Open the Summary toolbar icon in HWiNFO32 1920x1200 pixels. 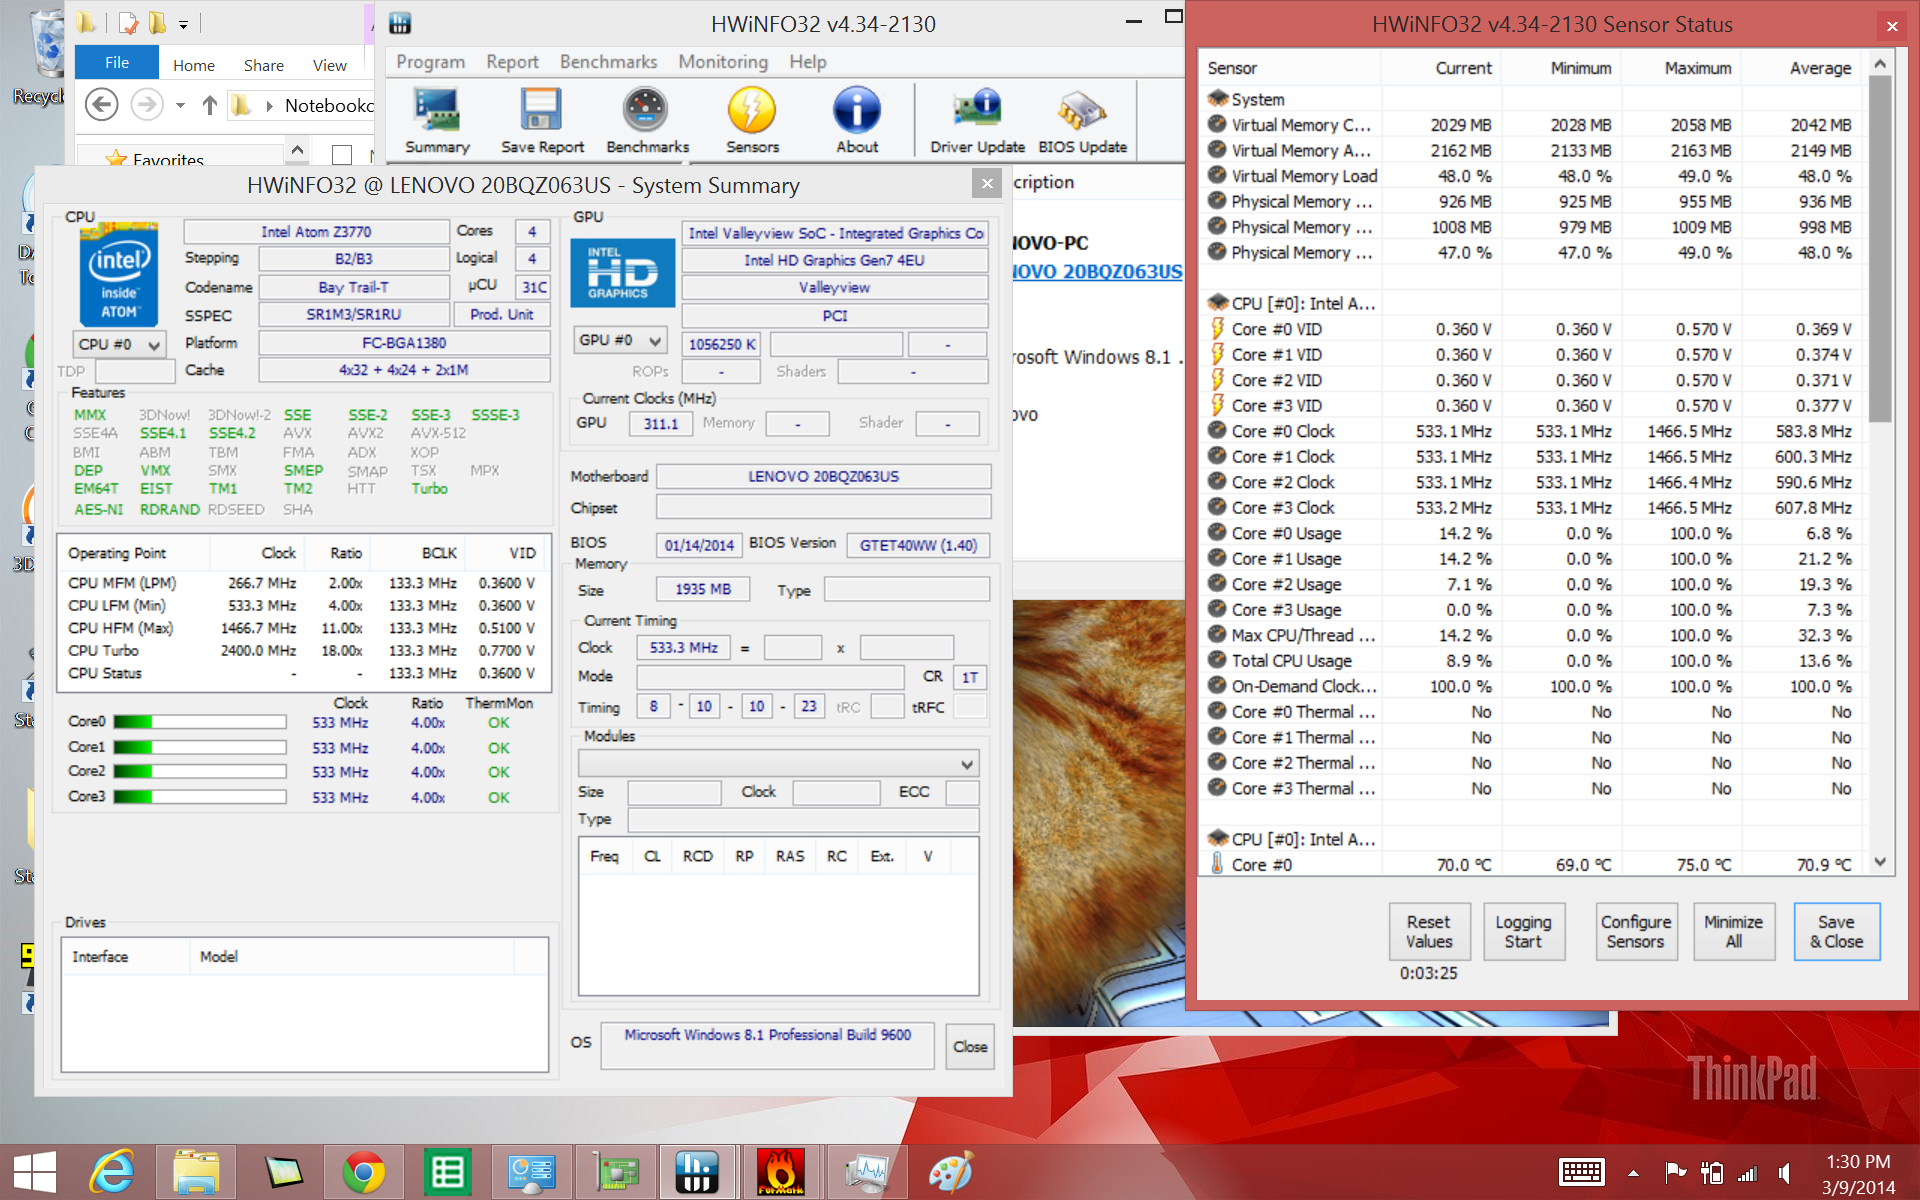437,120
